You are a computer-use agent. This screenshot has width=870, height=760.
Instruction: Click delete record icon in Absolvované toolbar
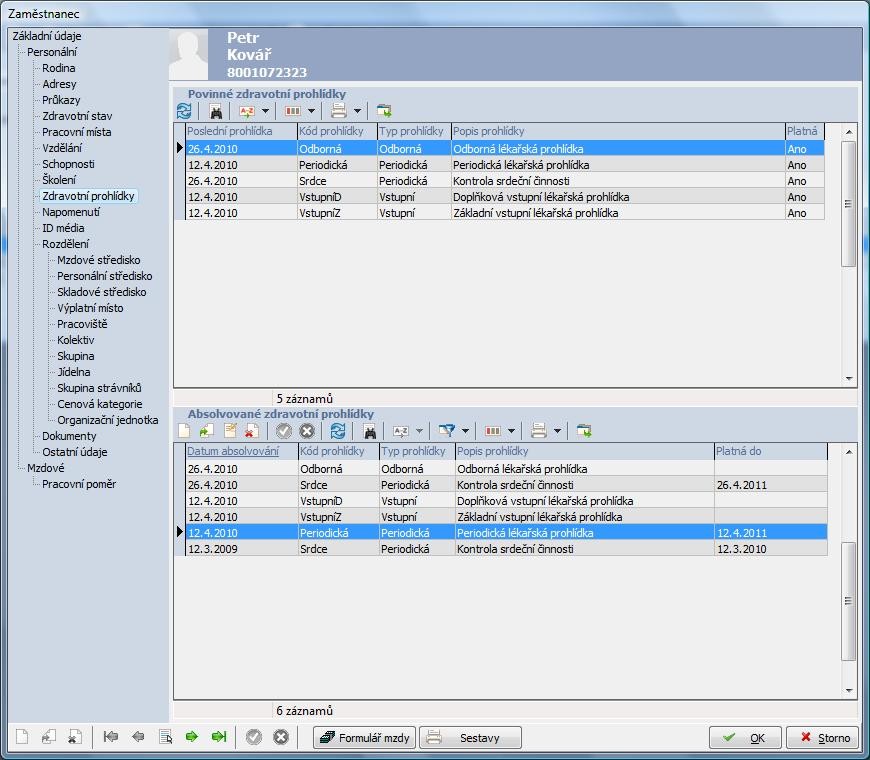pos(252,431)
